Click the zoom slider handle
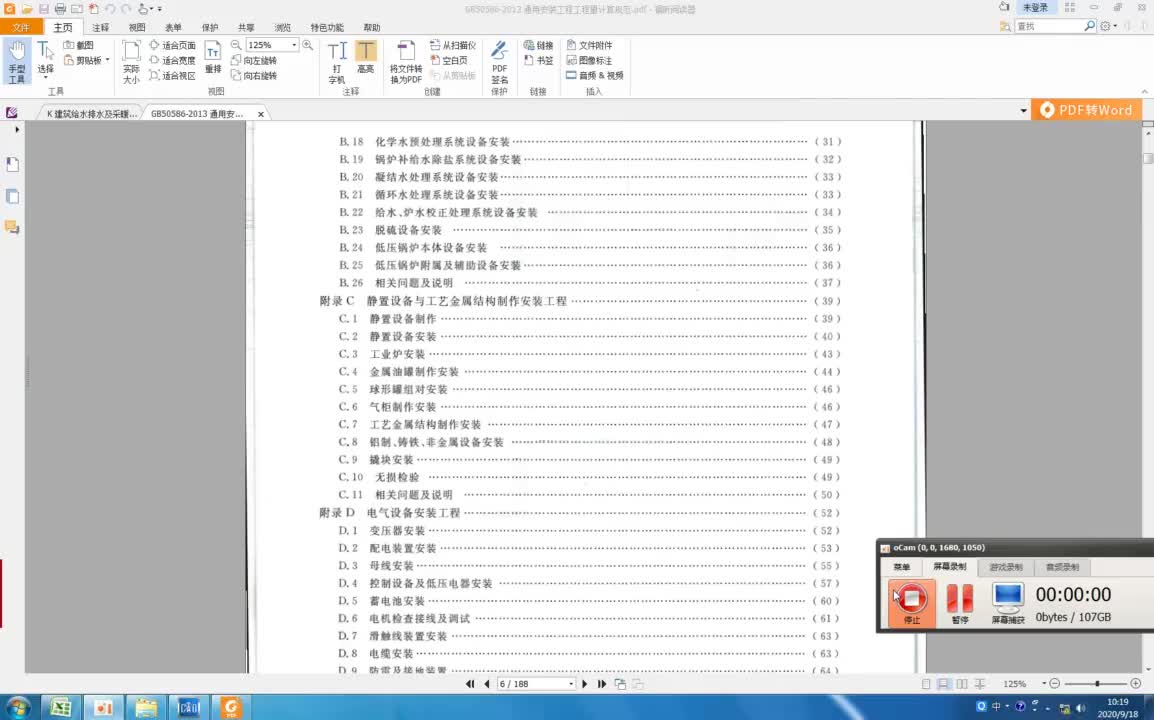The image size is (1154, 720). coord(1097,684)
